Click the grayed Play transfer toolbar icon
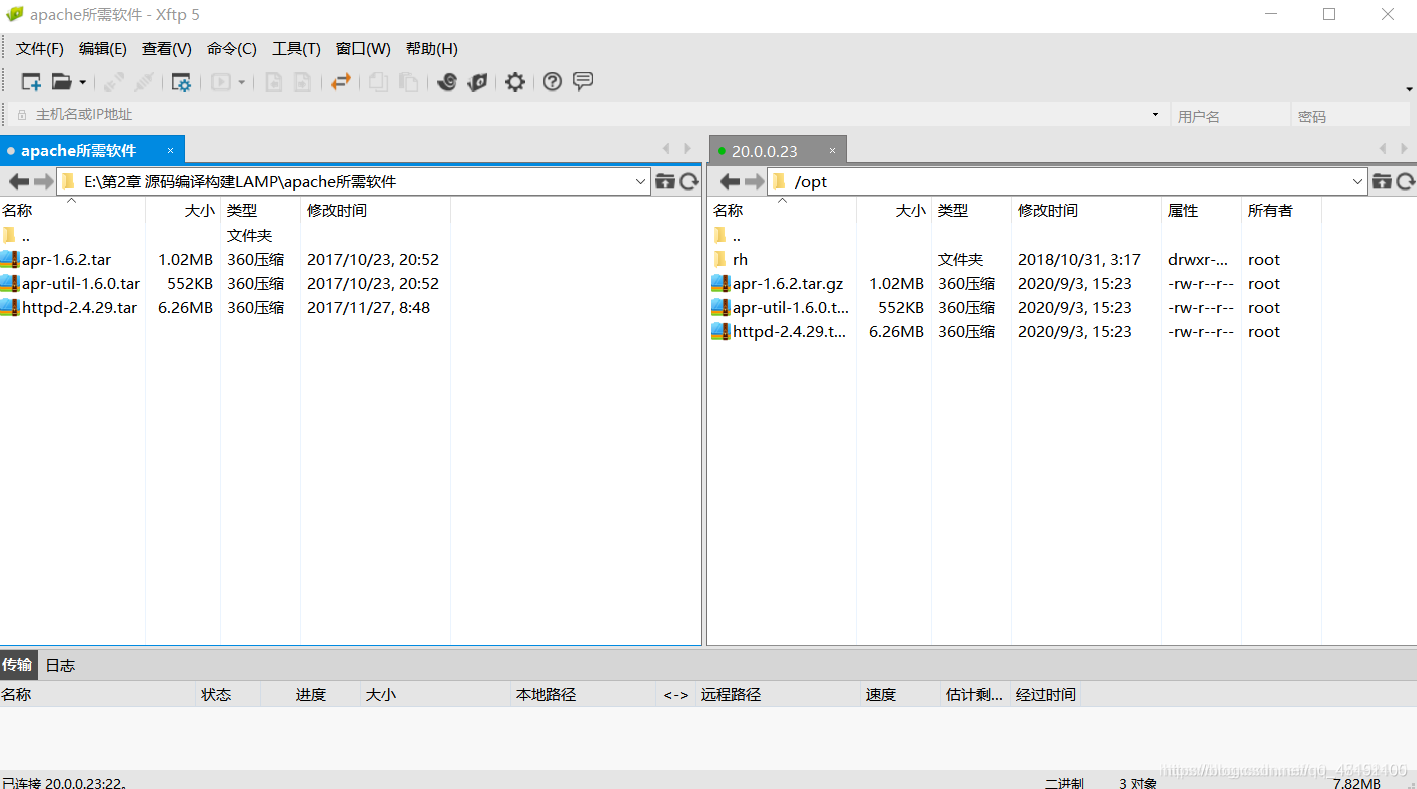Viewport: 1417px width, 789px height. [221, 82]
